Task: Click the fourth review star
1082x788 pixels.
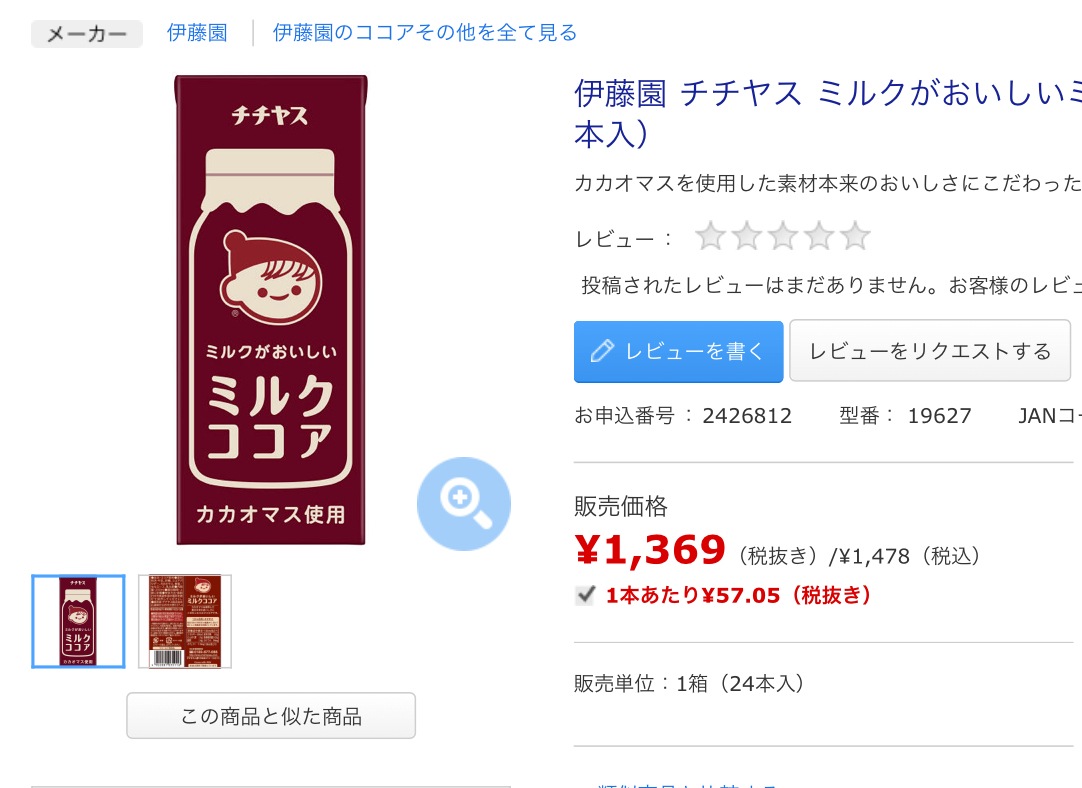Action: (x=819, y=236)
